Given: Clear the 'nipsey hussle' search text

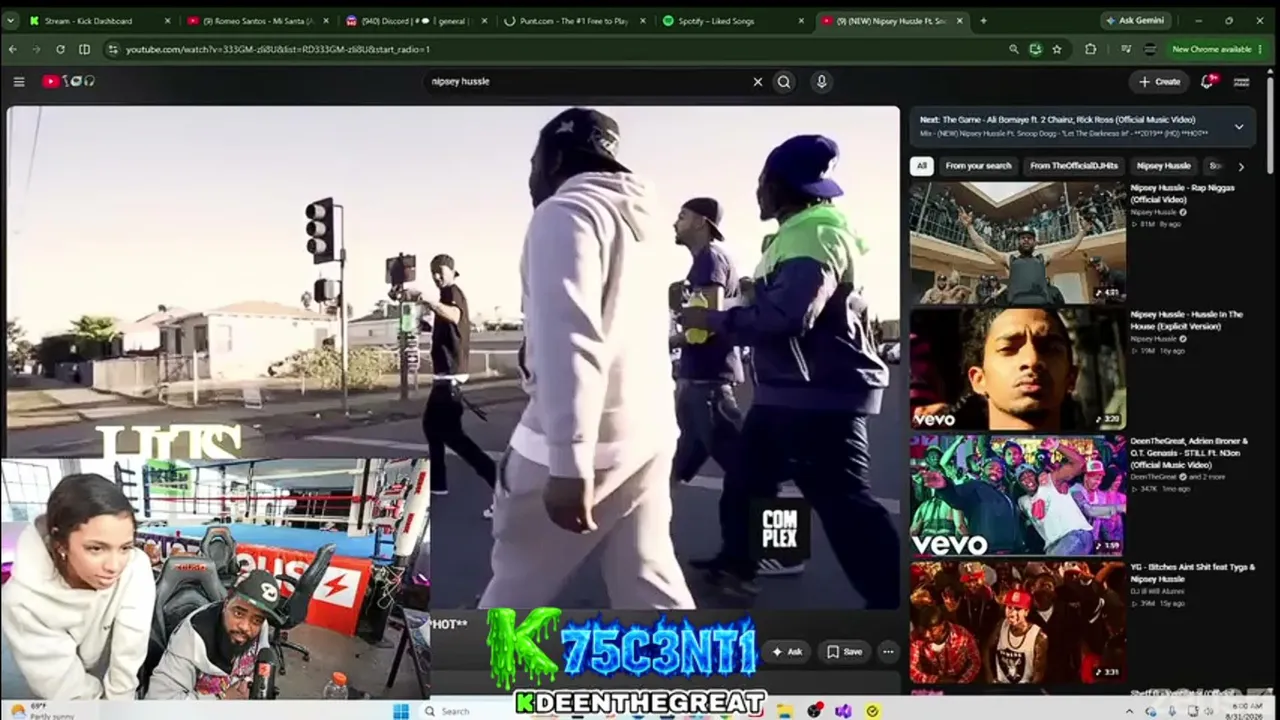Looking at the screenshot, I should [x=757, y=82].
